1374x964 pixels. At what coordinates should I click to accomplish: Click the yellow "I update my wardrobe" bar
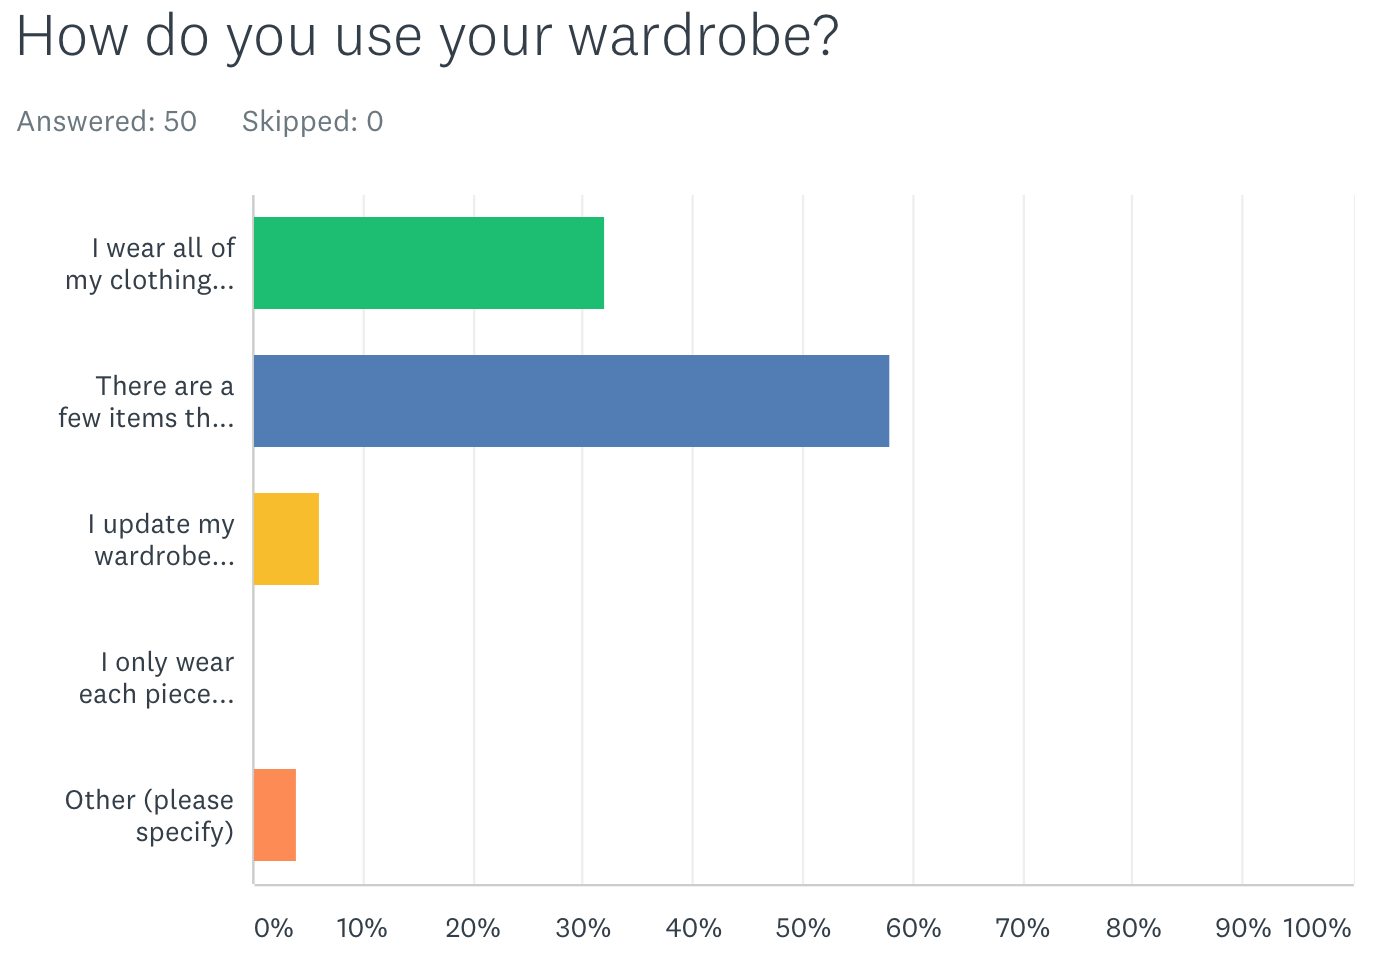point(286,539)
